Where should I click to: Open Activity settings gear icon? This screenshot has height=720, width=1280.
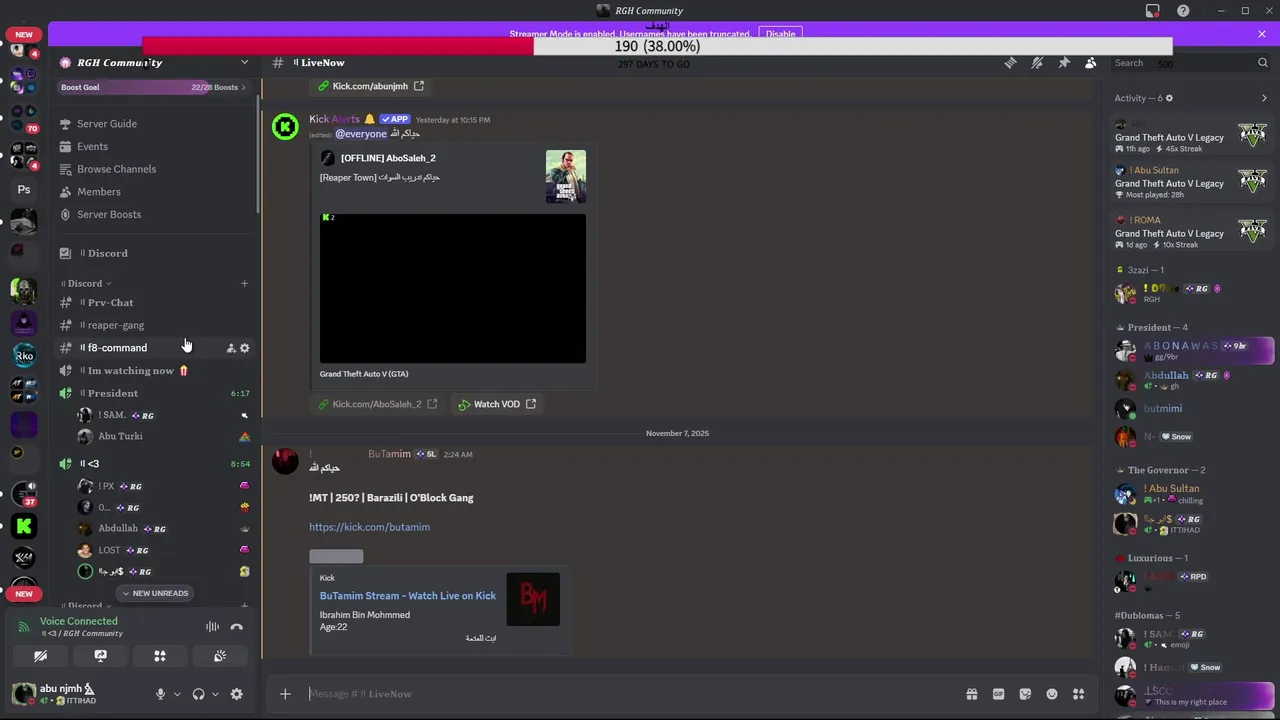[x=1169, y=98]
